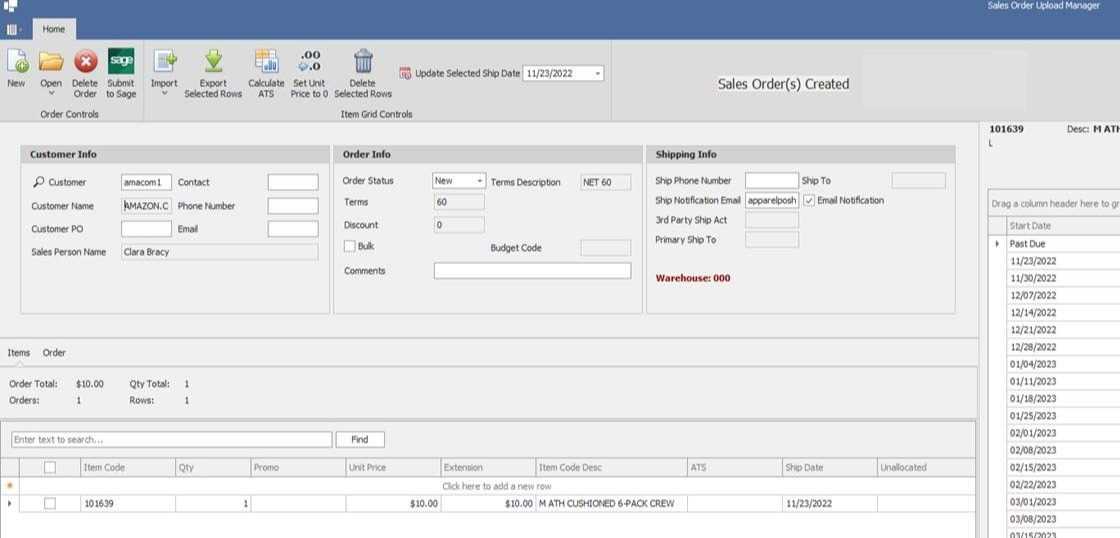Check the select-all checkbox in grid header
This screenshot has width=1120, height=538.
pos(49,467)
